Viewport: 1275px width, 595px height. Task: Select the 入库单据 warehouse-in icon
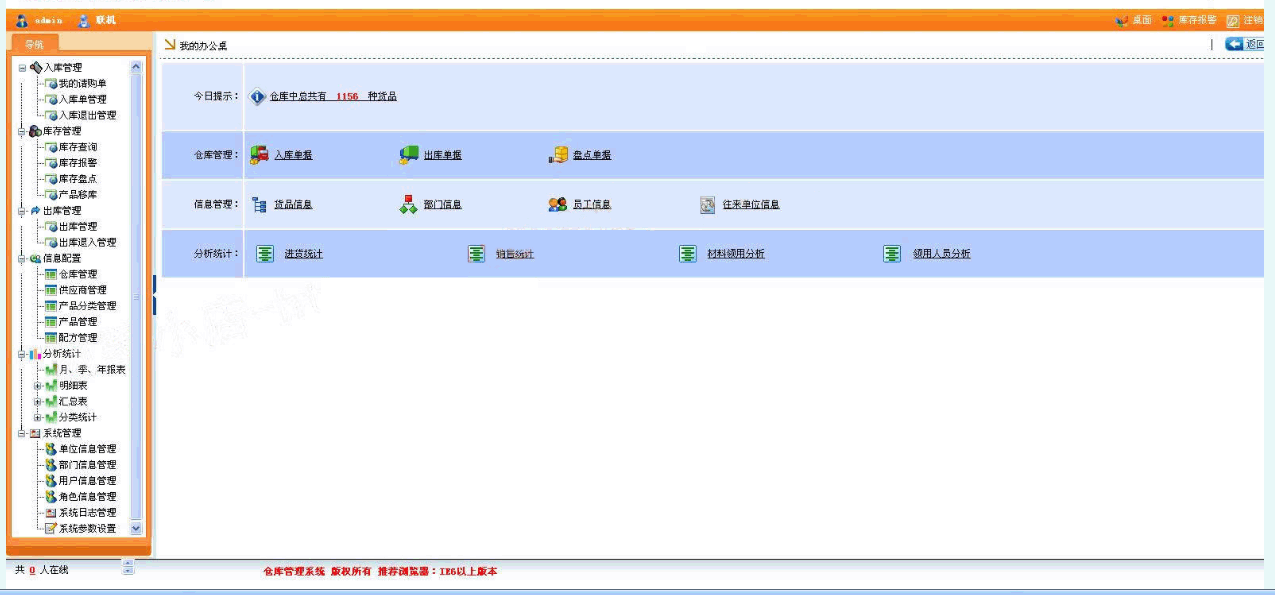coord(258,153)
